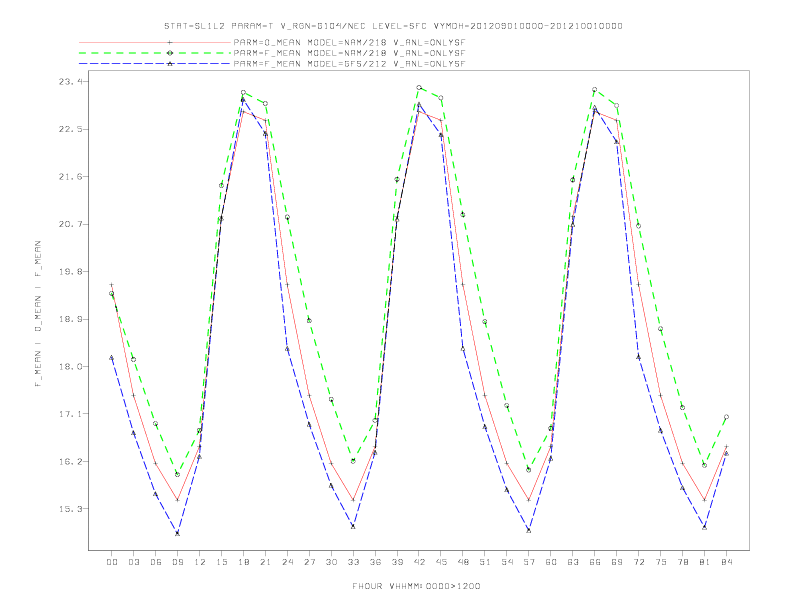Viewport: 792px width, 612px height.
Task: Click y-axis tick label 22.5
Action: click(x=69, y=129)
